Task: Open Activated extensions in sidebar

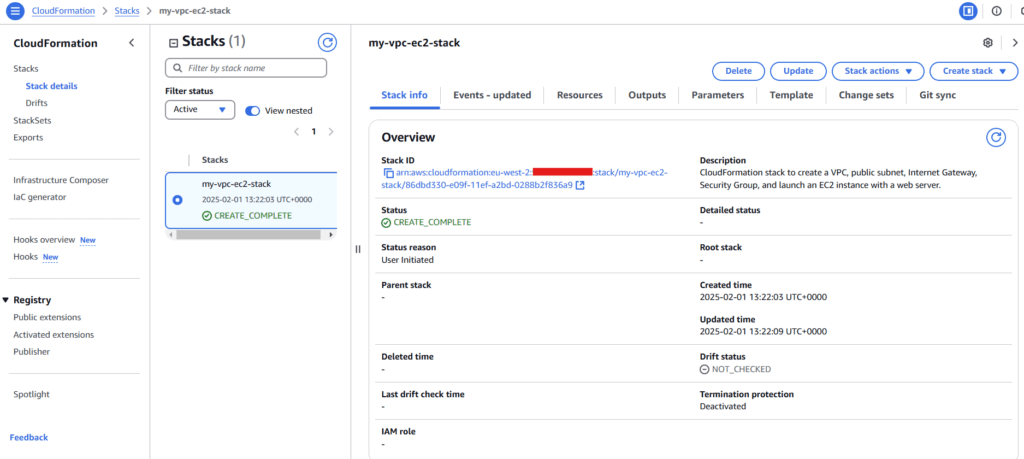Action: point(54,334)
